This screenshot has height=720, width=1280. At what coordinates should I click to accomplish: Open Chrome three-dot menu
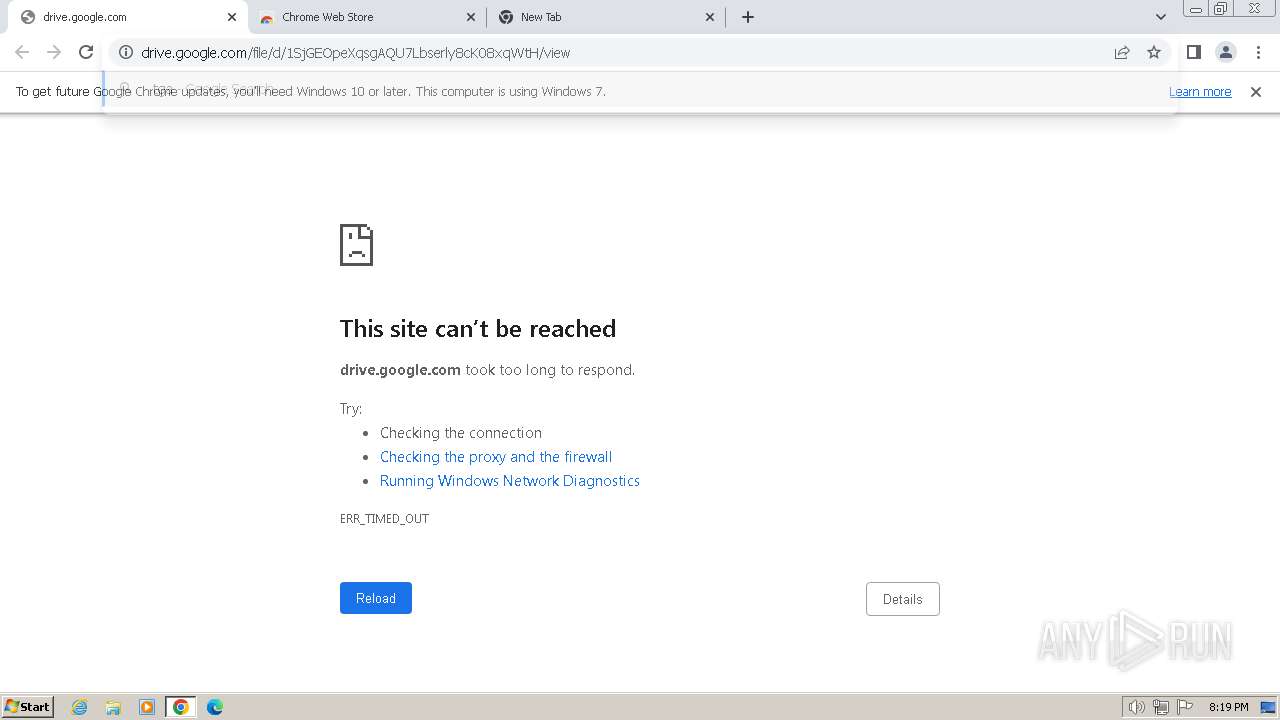pyautogui.click(x=1258, y=52)
